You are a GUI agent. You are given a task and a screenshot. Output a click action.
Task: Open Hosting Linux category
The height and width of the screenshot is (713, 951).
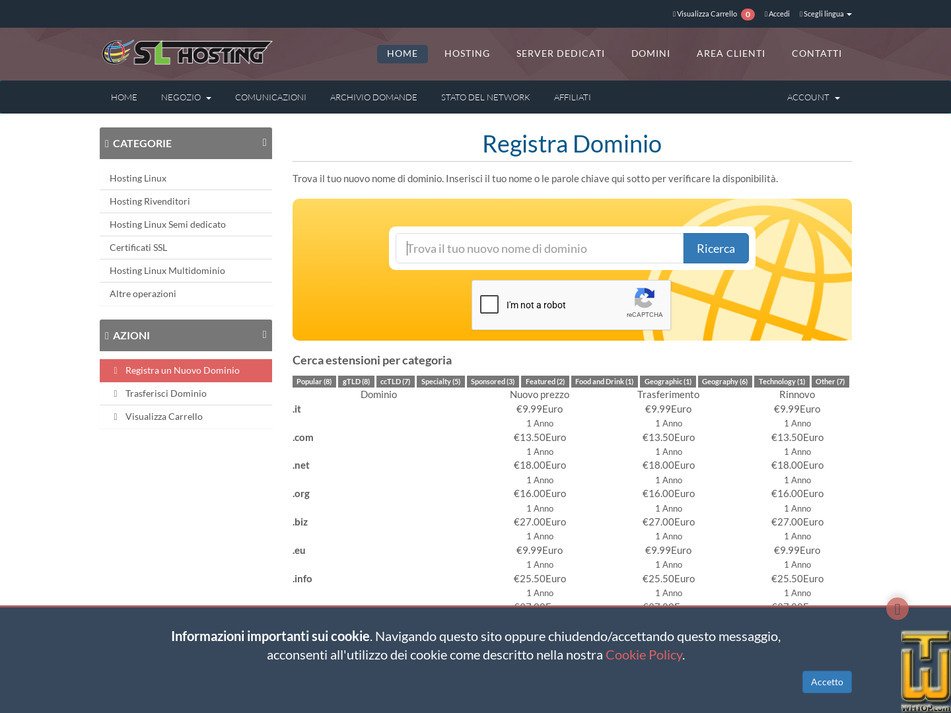click(x=186, y=178)
